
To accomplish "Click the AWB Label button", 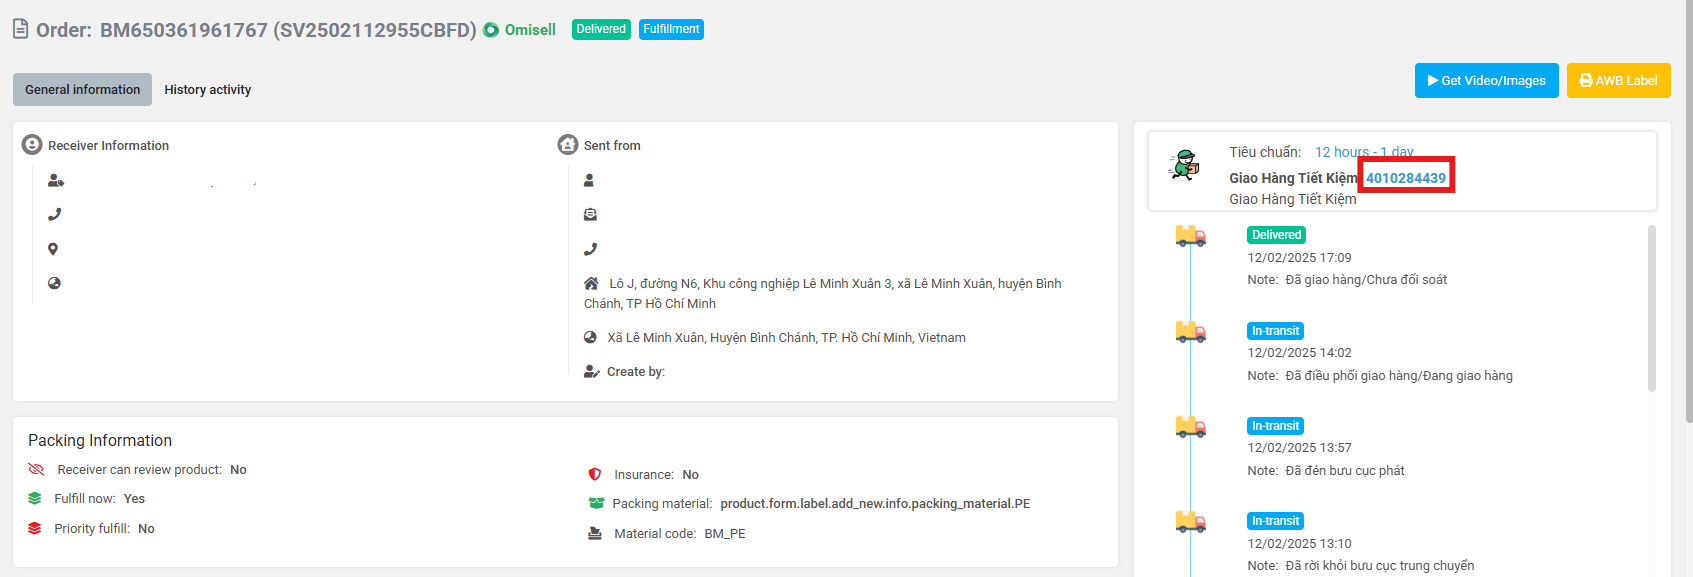I will pos(1618,81).
